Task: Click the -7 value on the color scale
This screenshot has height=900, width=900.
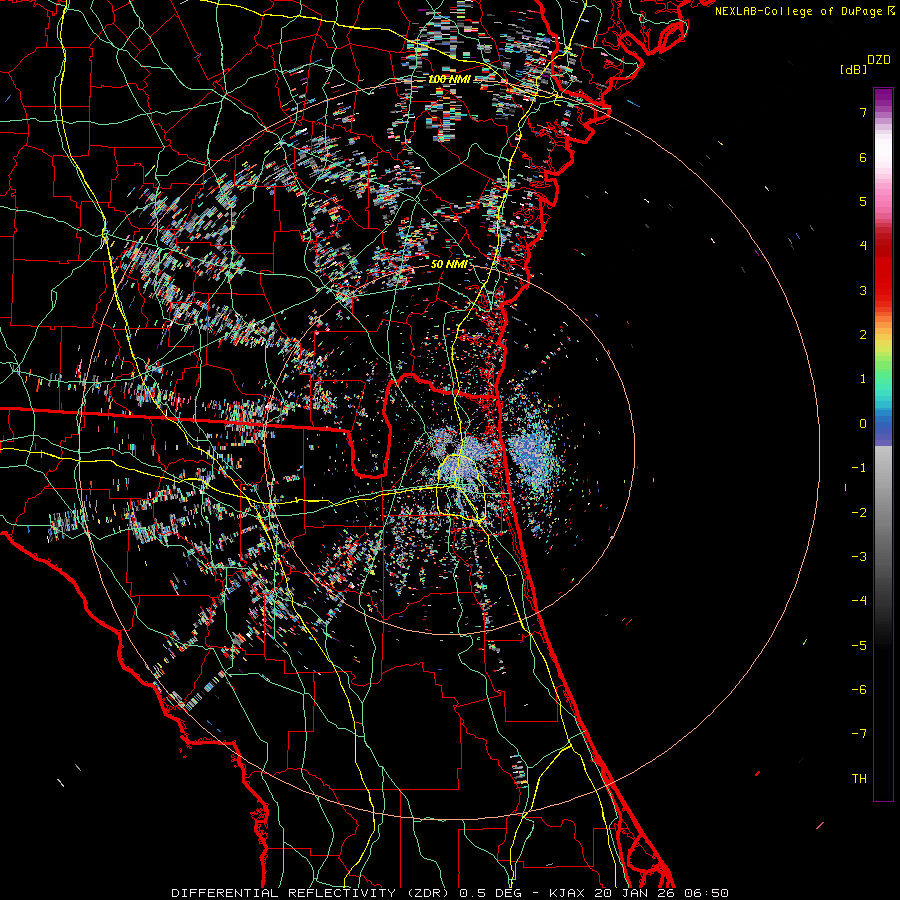Action: [859, 734]
